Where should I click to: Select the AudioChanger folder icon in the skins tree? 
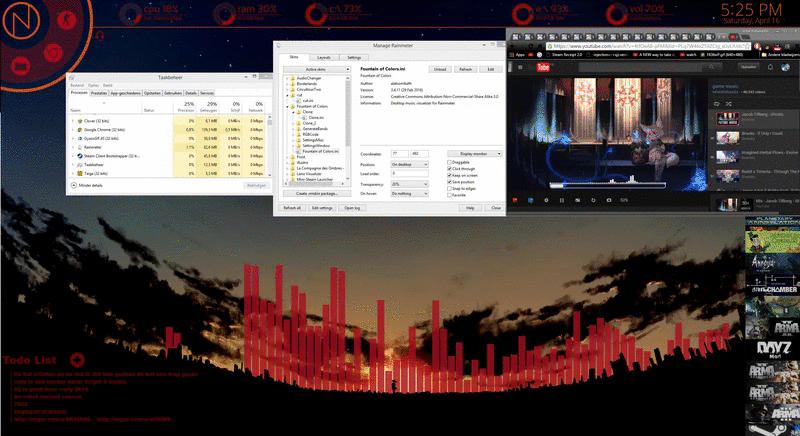293,78
